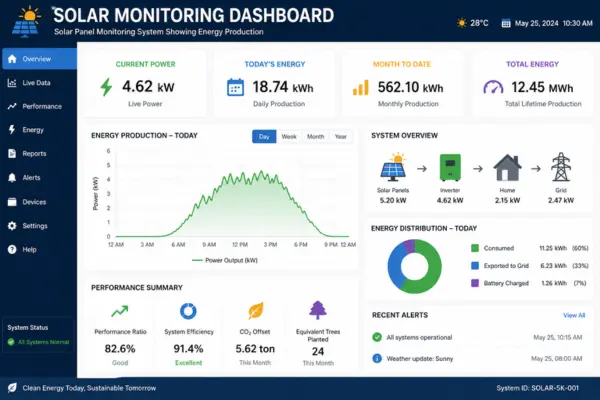Click the 5.62 ton CO₂ offset value
This screenshot has height=400, width=600.
(x=255, y=349)
